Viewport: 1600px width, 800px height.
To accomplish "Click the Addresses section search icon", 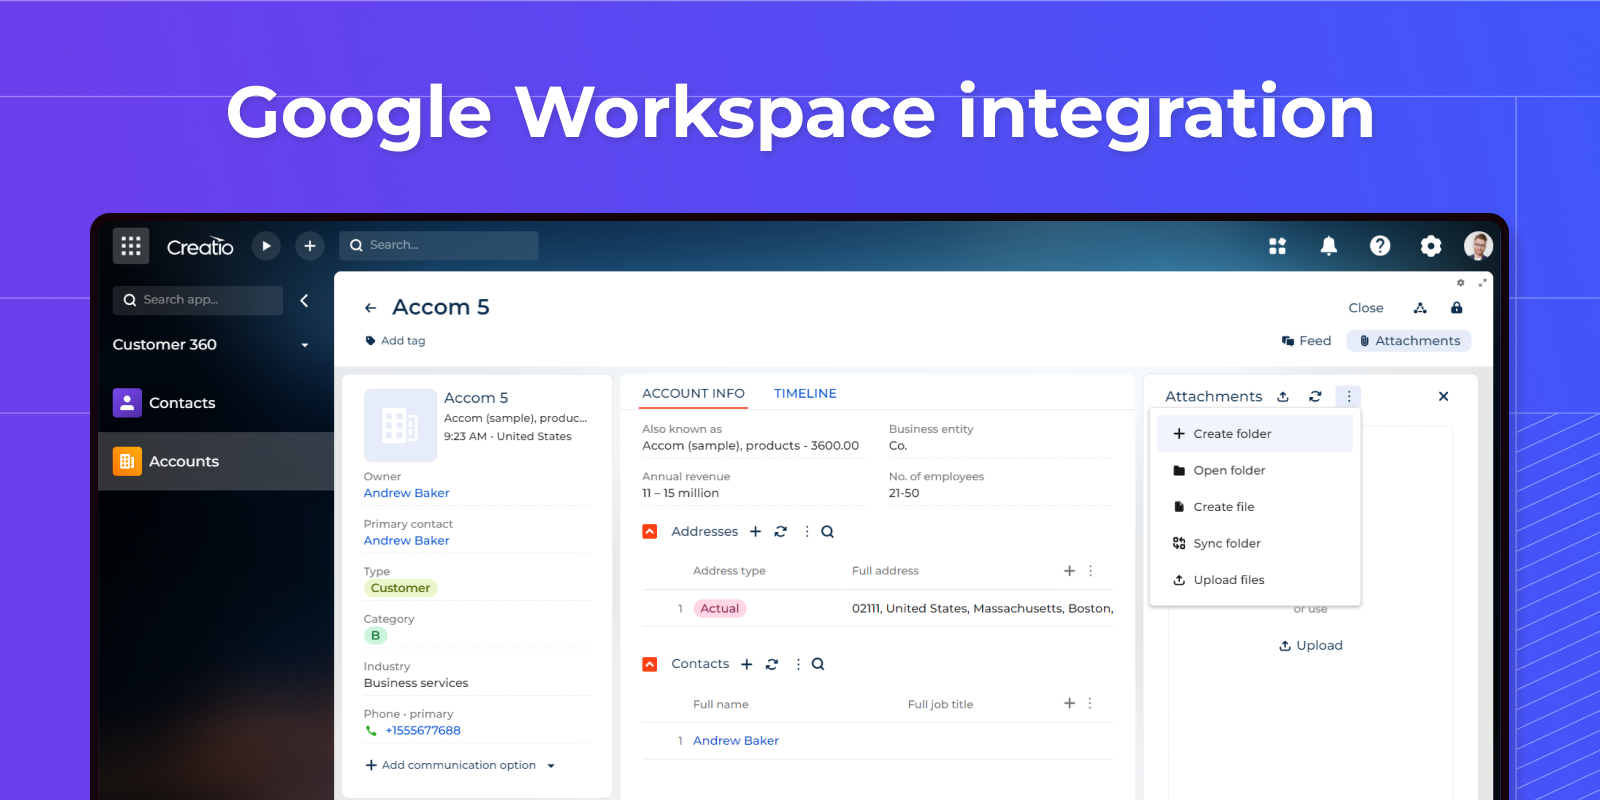I will point(827,532).
